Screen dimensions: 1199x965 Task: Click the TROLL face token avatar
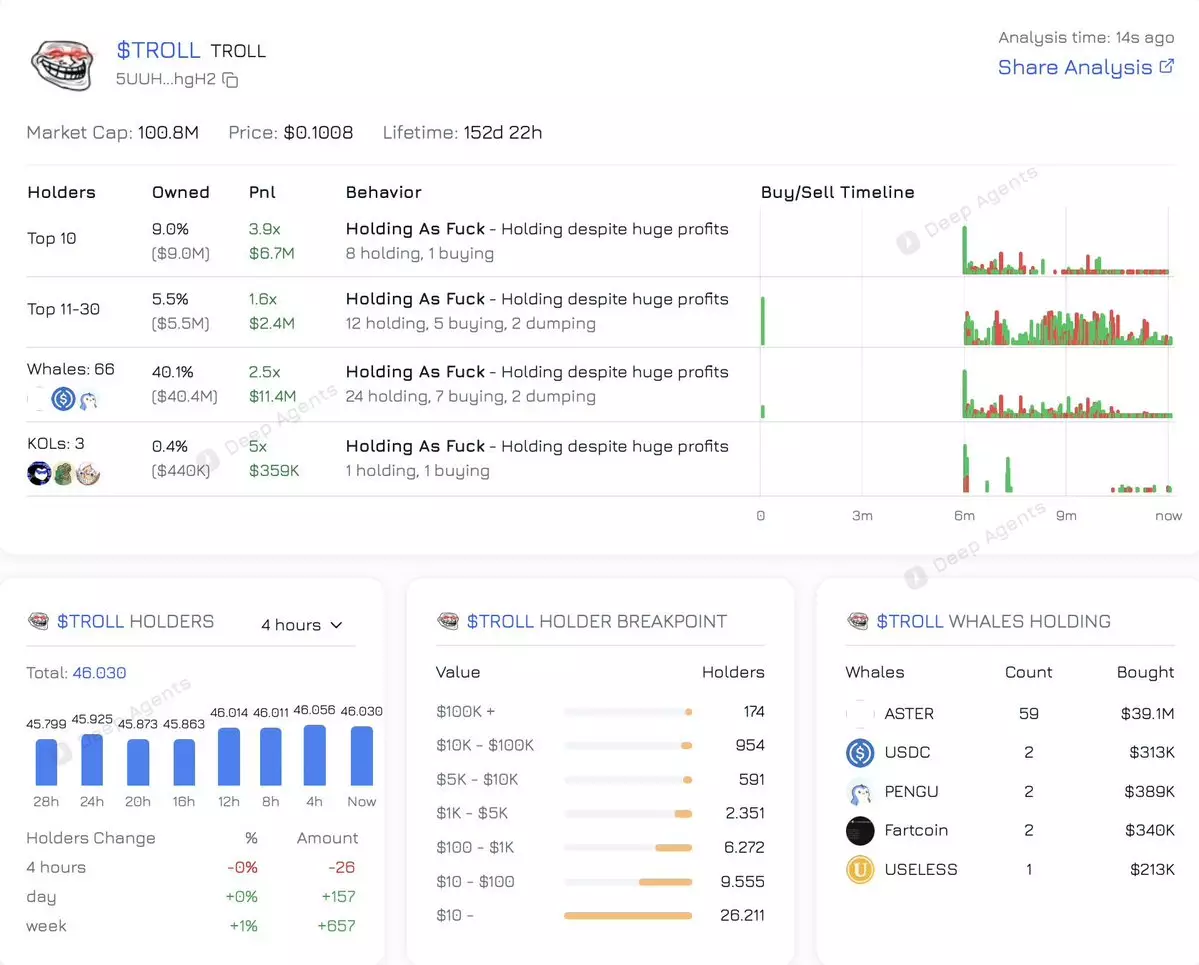(61, 65)
